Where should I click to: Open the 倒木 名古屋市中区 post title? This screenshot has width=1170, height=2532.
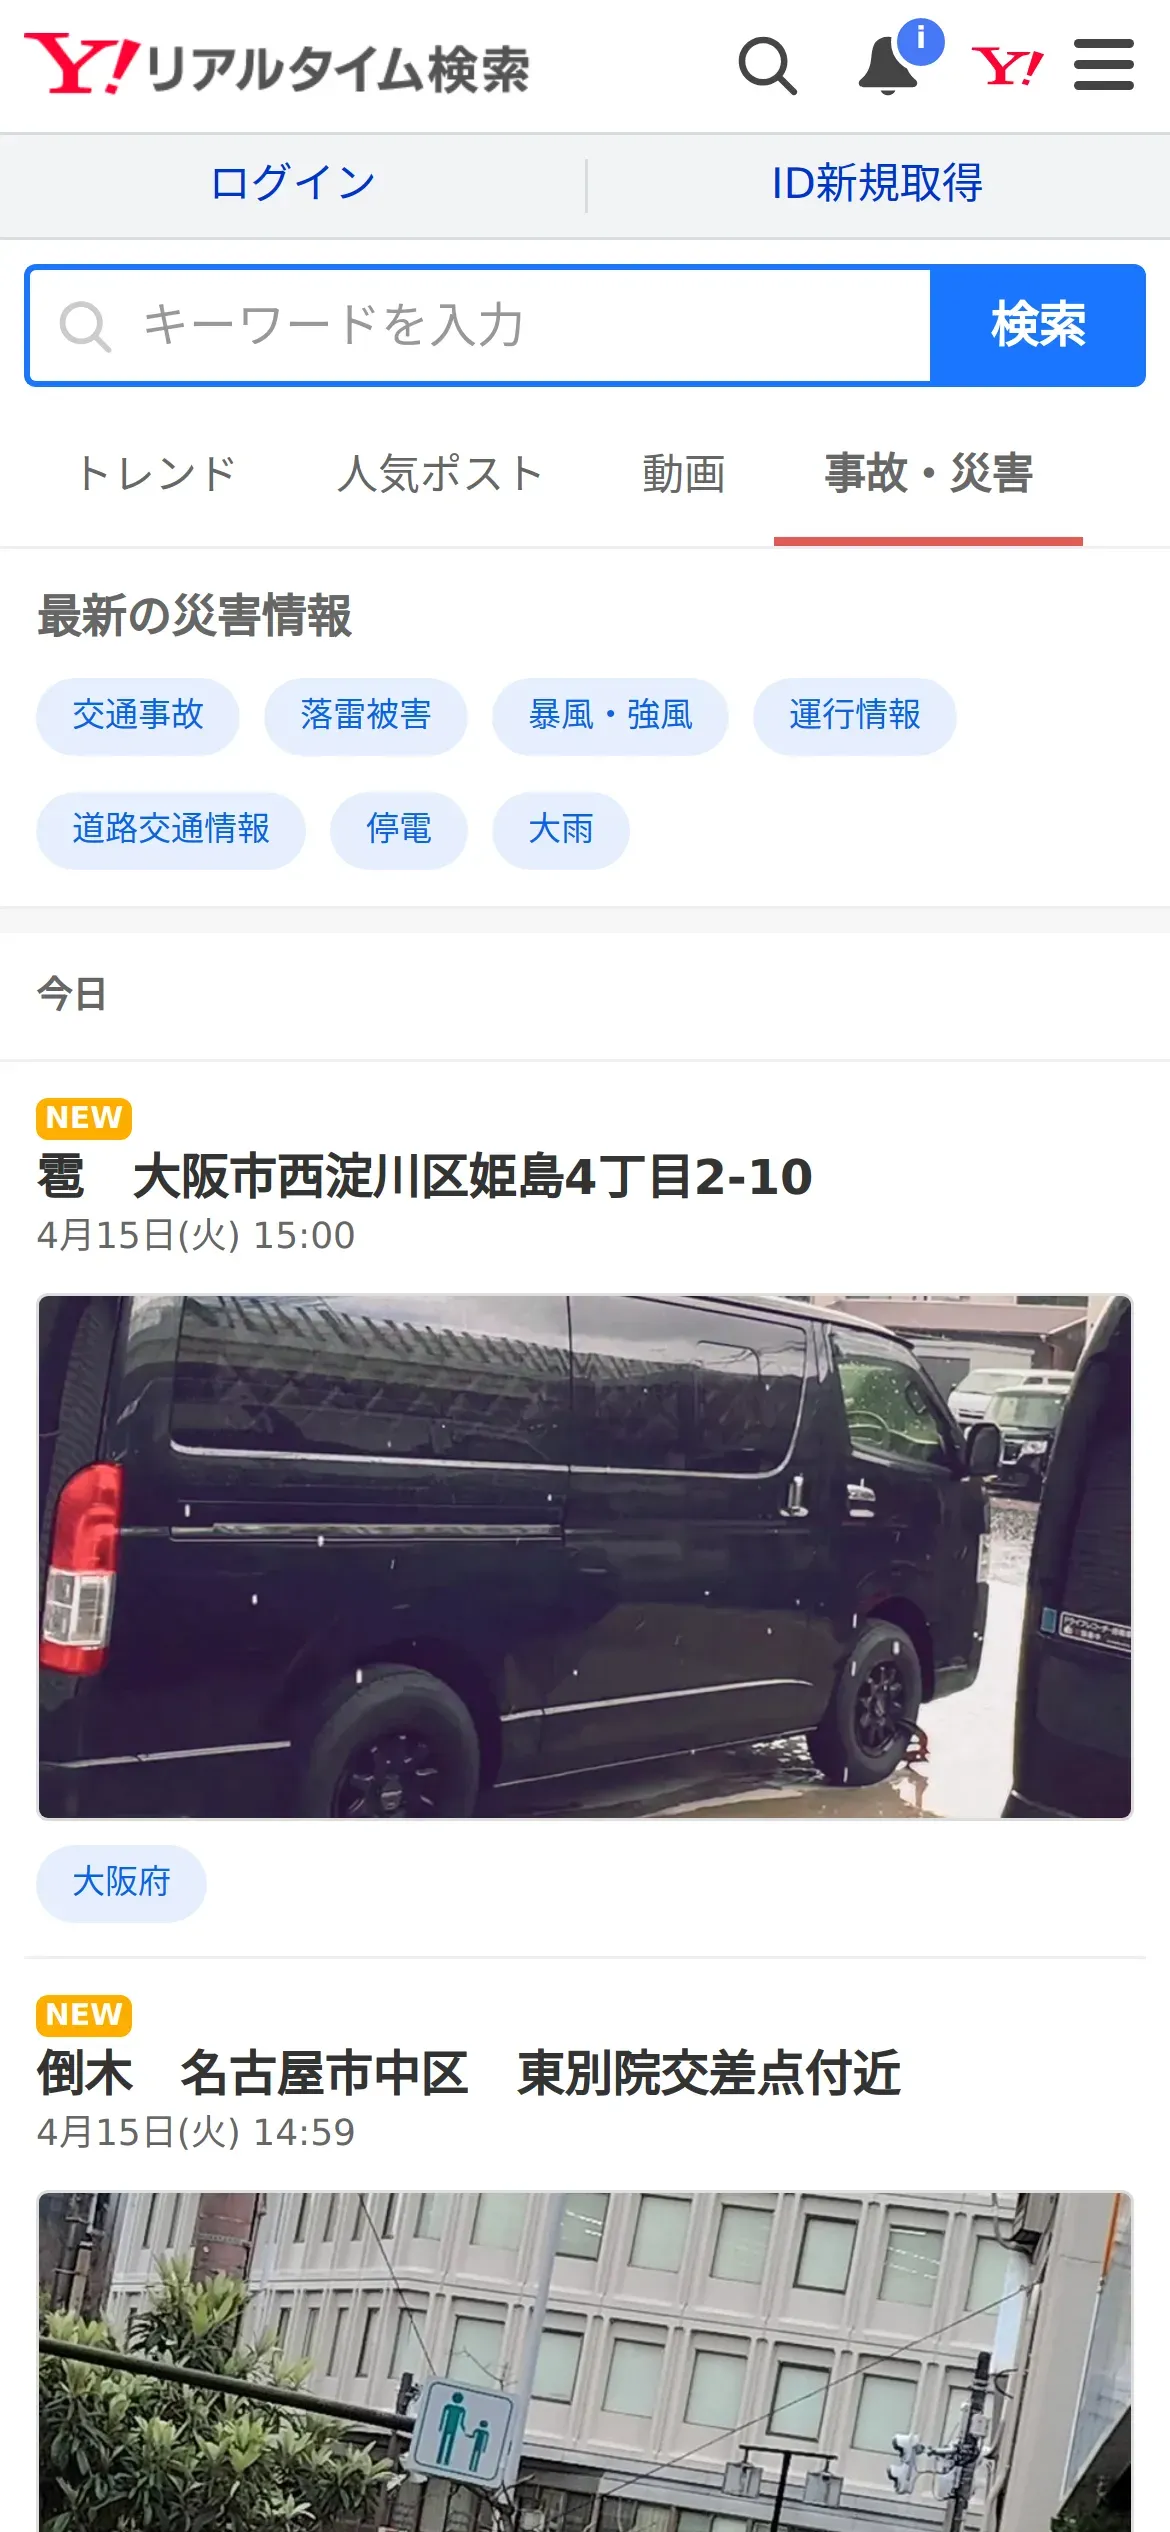coord(468,2073)
